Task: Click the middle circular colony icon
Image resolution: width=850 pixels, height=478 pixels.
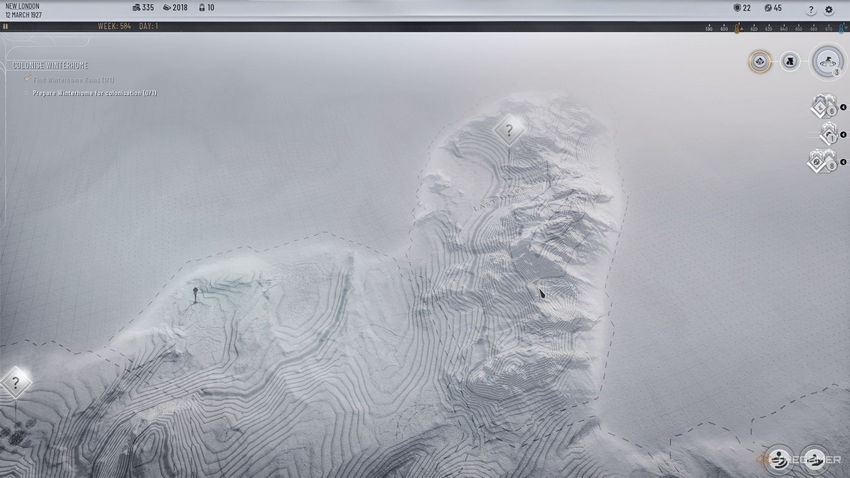Action: coord(790,61)
